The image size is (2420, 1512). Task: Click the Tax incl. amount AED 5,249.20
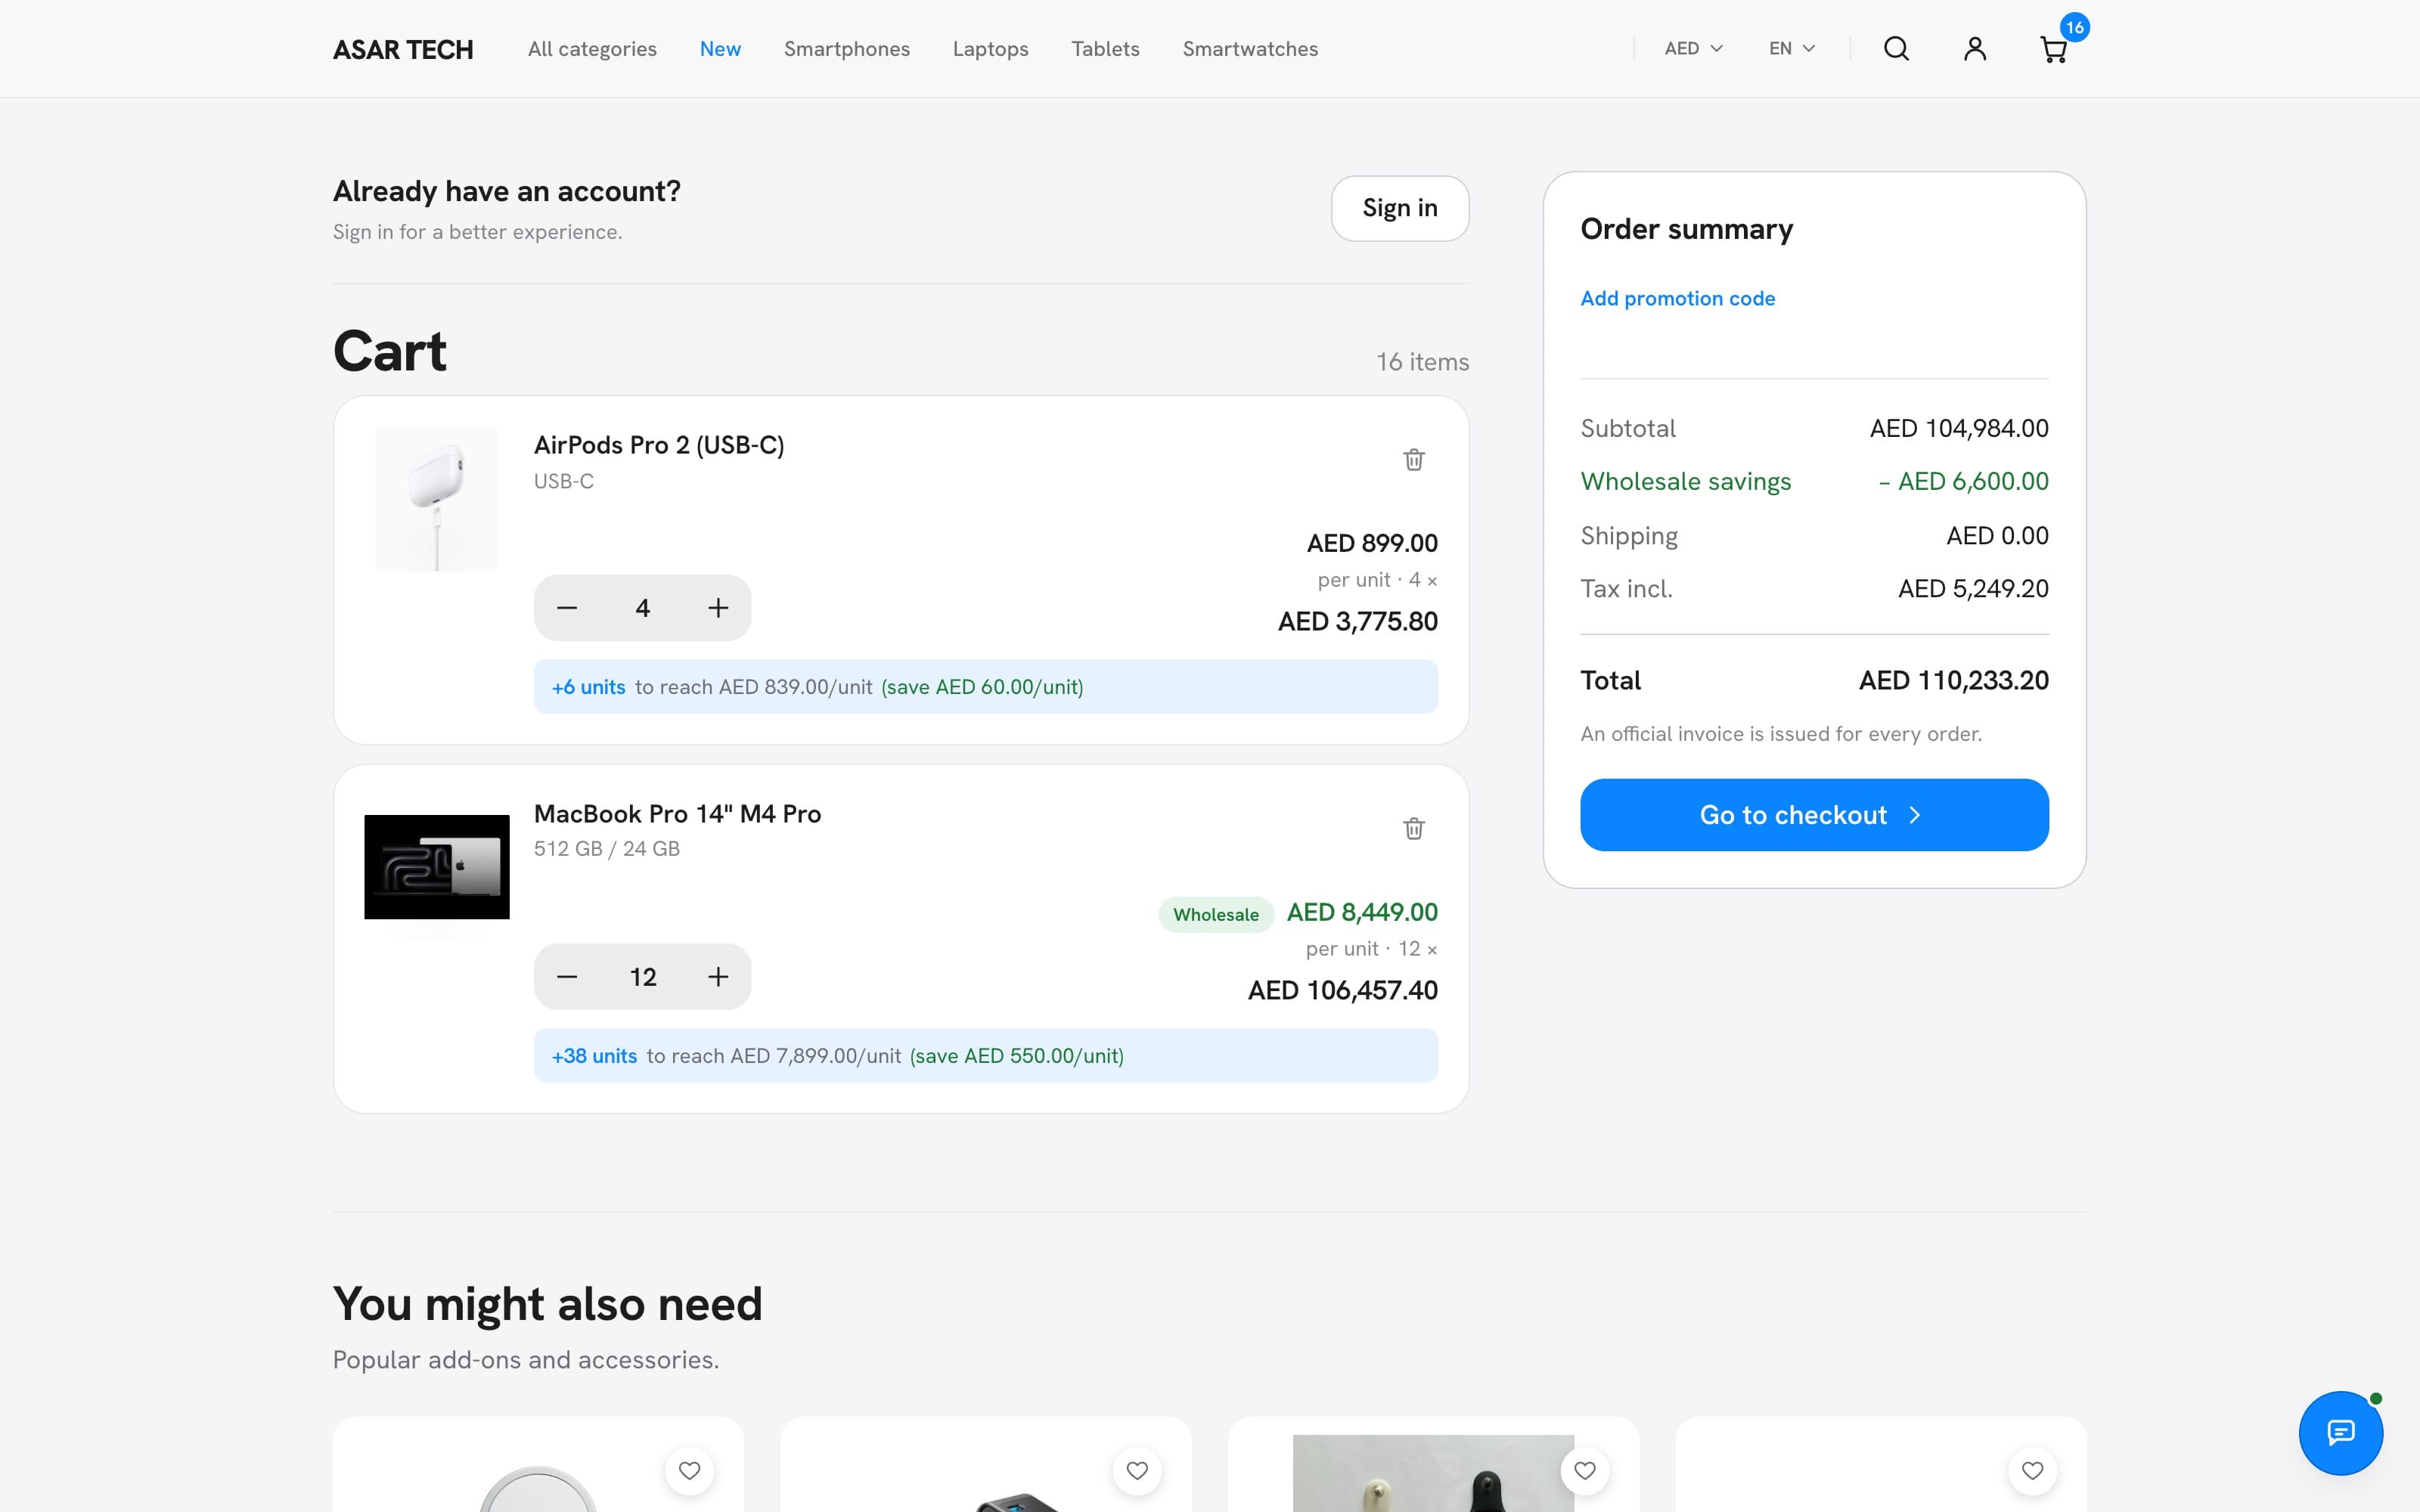coord(1973,589)
